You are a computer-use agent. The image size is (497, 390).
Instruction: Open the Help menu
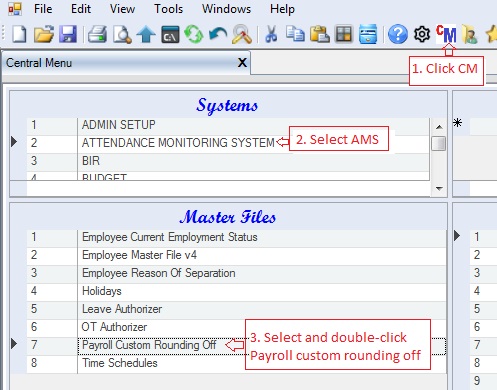coord(282,9)
